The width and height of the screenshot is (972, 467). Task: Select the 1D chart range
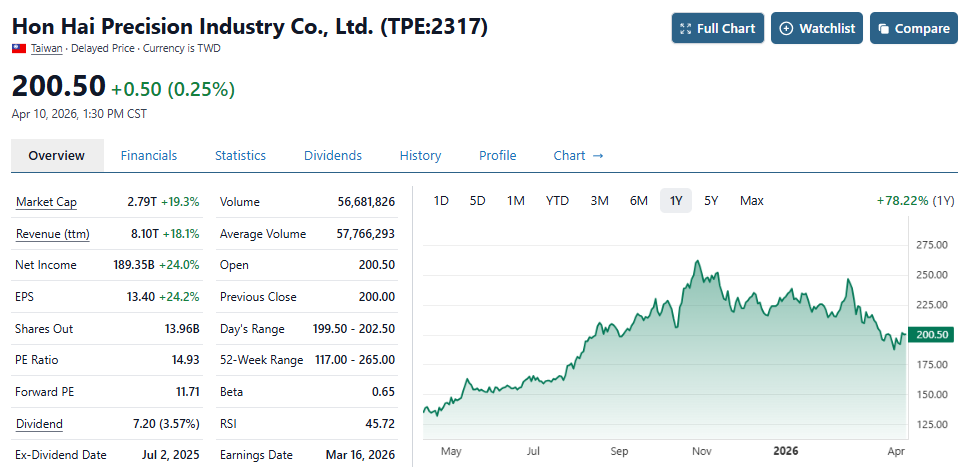441,201
